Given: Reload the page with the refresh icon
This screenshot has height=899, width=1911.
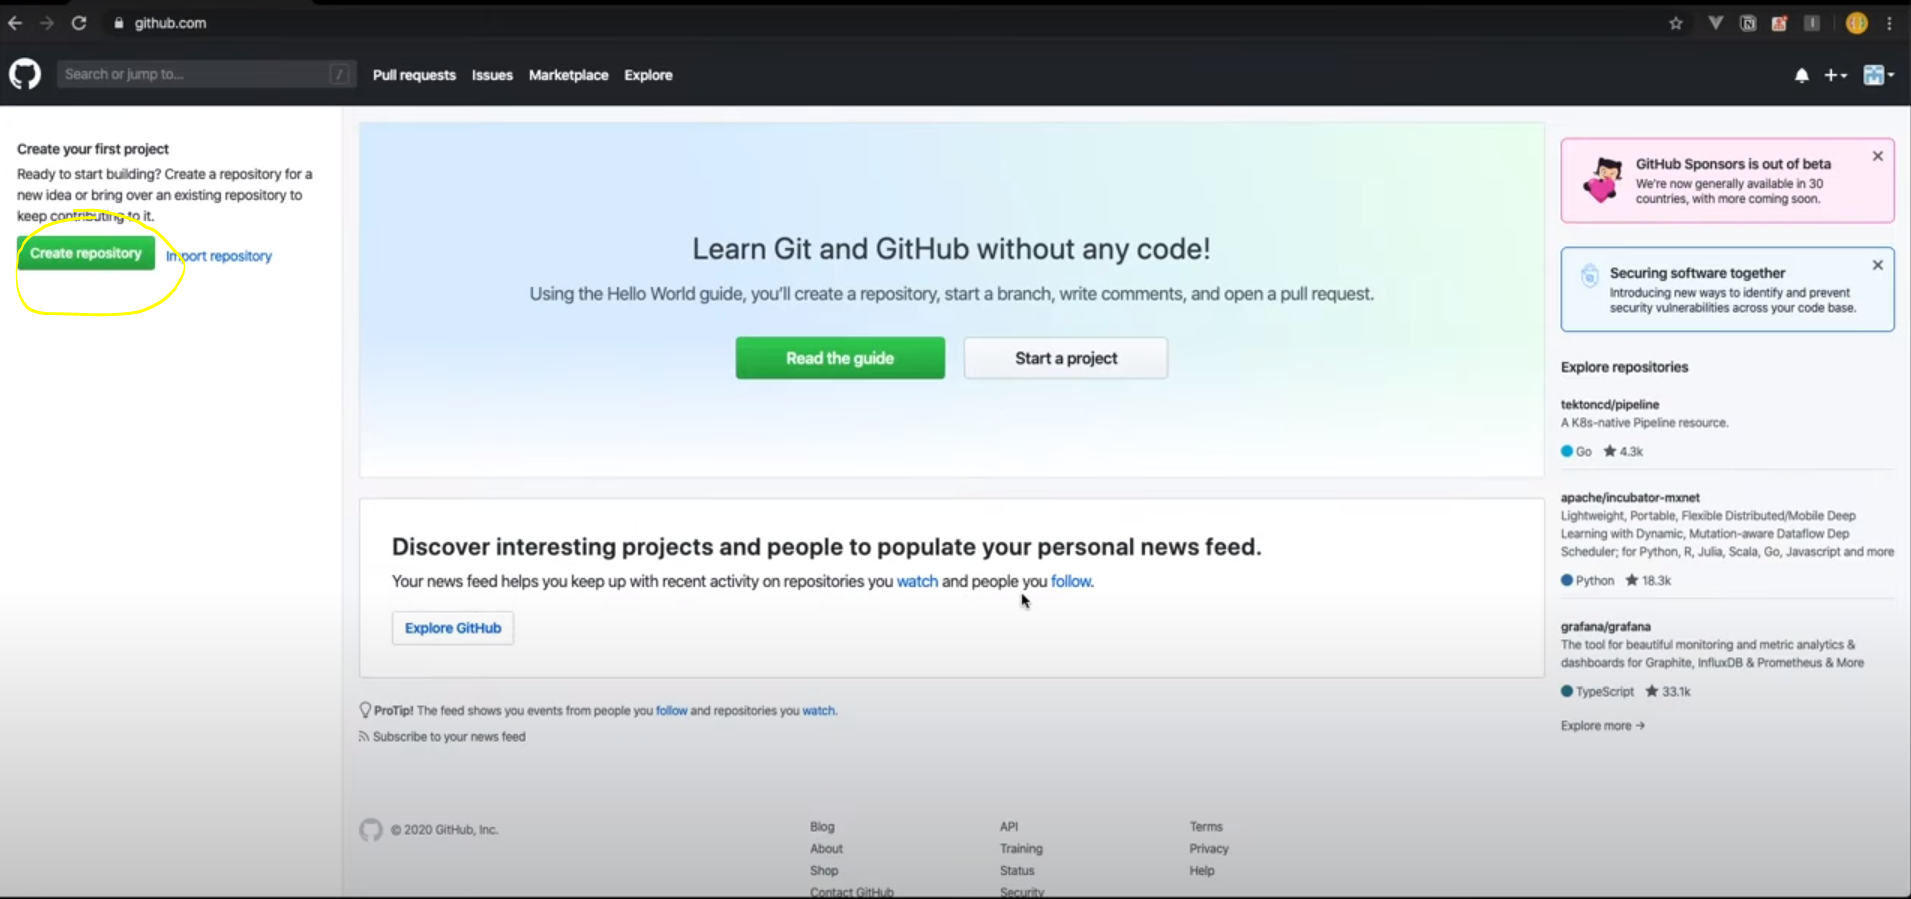Looking at the screenshot, I should [79, 23].
